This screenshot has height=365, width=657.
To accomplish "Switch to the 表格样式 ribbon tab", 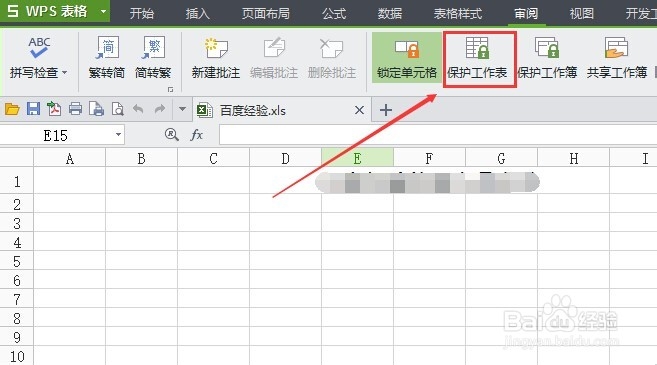I will pyautogui.click(x=458, y=13).
